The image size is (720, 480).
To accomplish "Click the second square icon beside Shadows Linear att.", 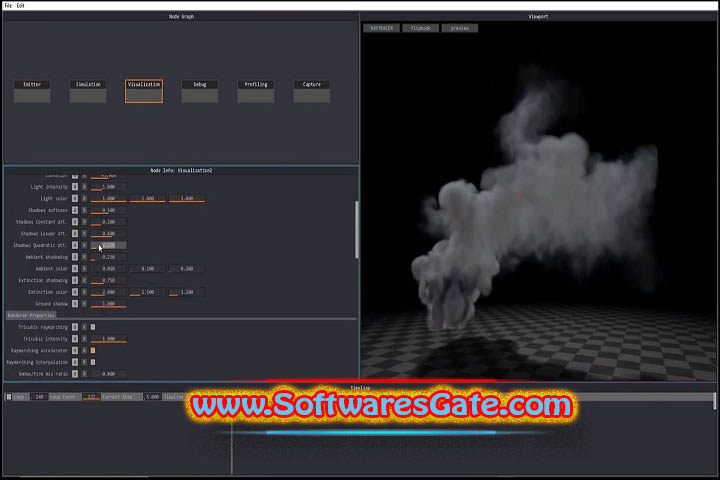I will 84,234.
